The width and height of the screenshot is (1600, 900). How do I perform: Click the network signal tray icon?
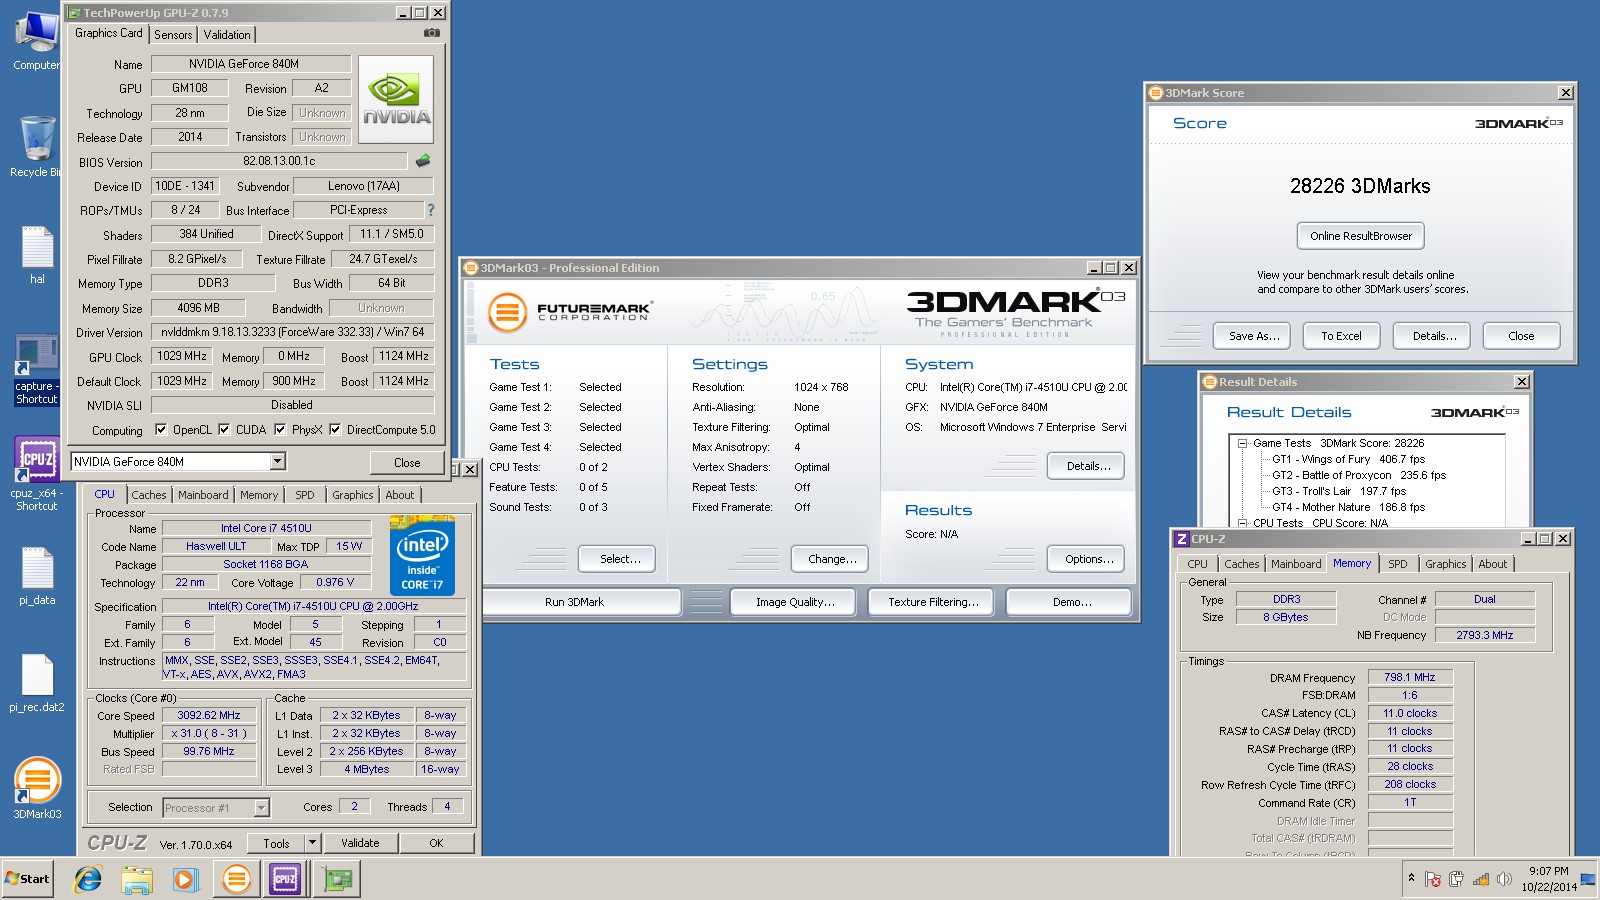pyautogui.click(x=1480, y=879)
